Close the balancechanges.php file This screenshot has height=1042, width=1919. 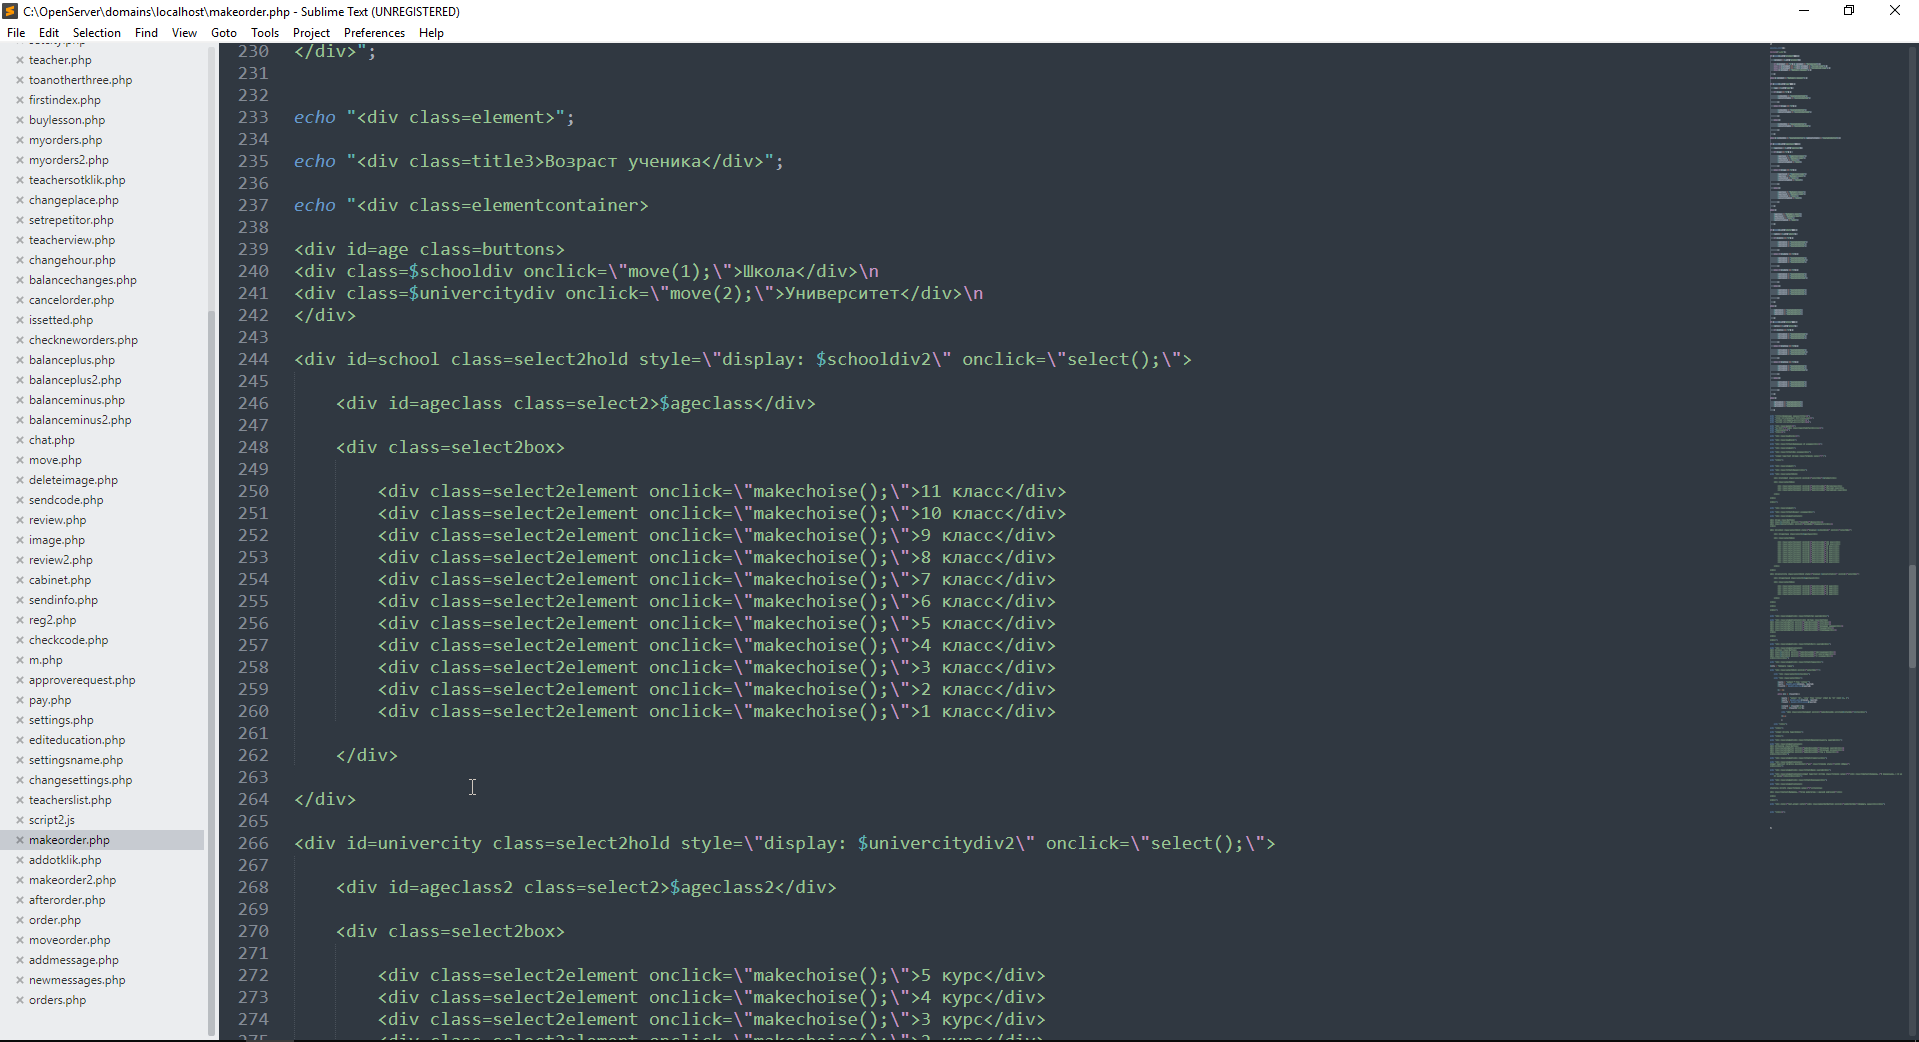point(20,280)
